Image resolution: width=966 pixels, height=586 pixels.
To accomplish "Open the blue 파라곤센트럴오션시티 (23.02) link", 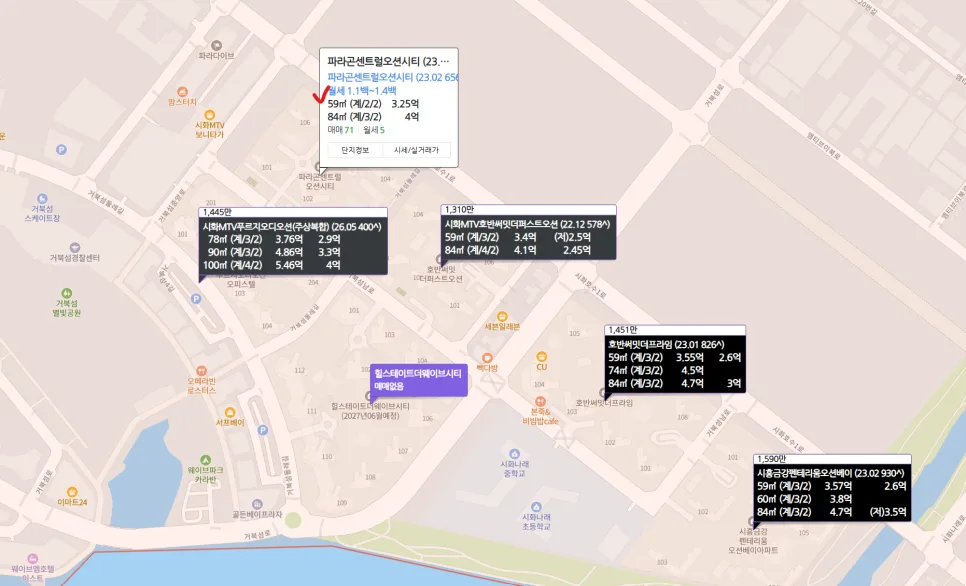I will point(392,77).
